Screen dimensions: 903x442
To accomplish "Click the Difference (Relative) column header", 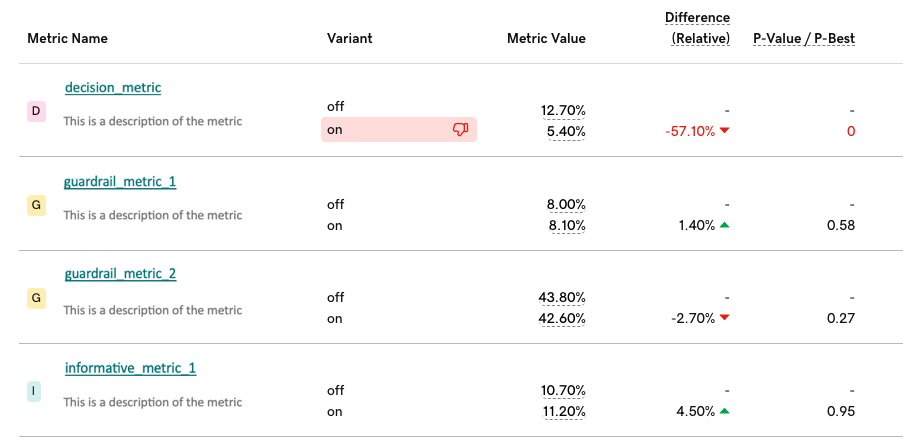I will click(699, 28).
